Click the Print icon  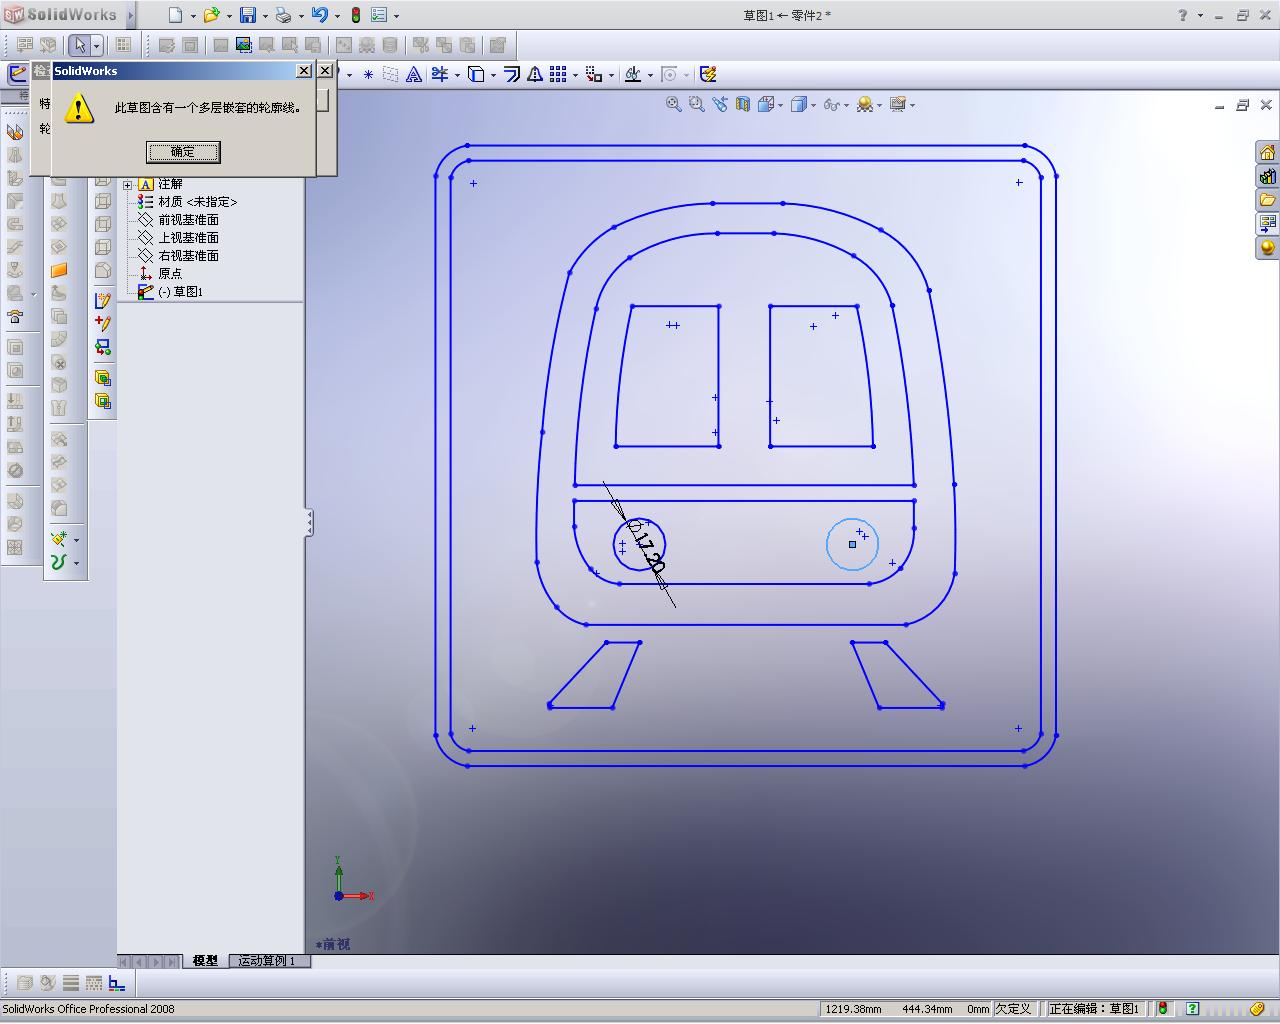coord(283,15)
